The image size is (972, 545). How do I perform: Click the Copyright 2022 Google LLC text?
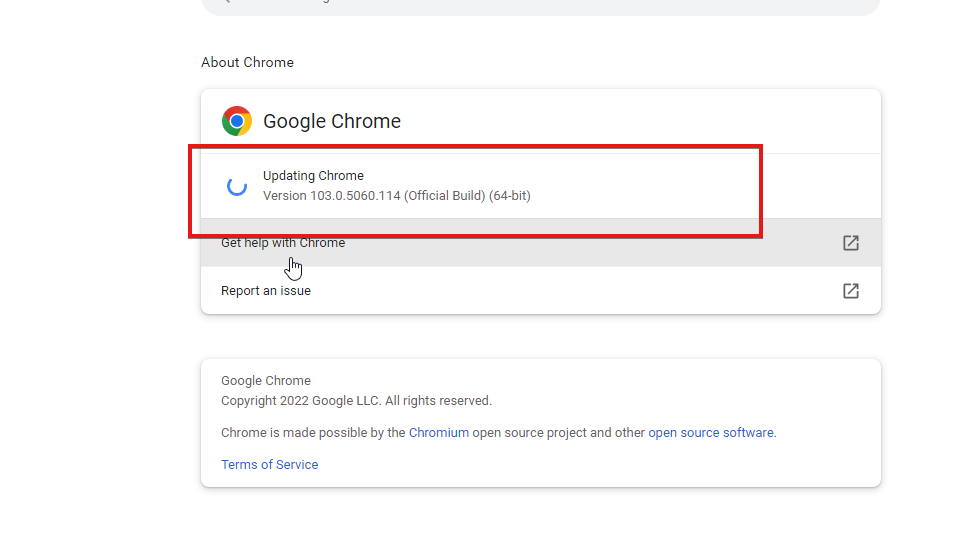356,401
